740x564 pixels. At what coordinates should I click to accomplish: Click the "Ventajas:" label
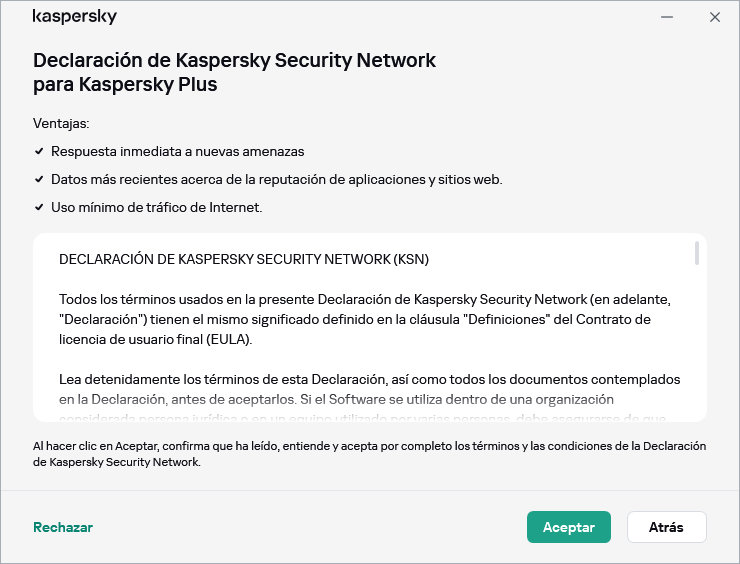coord(61,123)
